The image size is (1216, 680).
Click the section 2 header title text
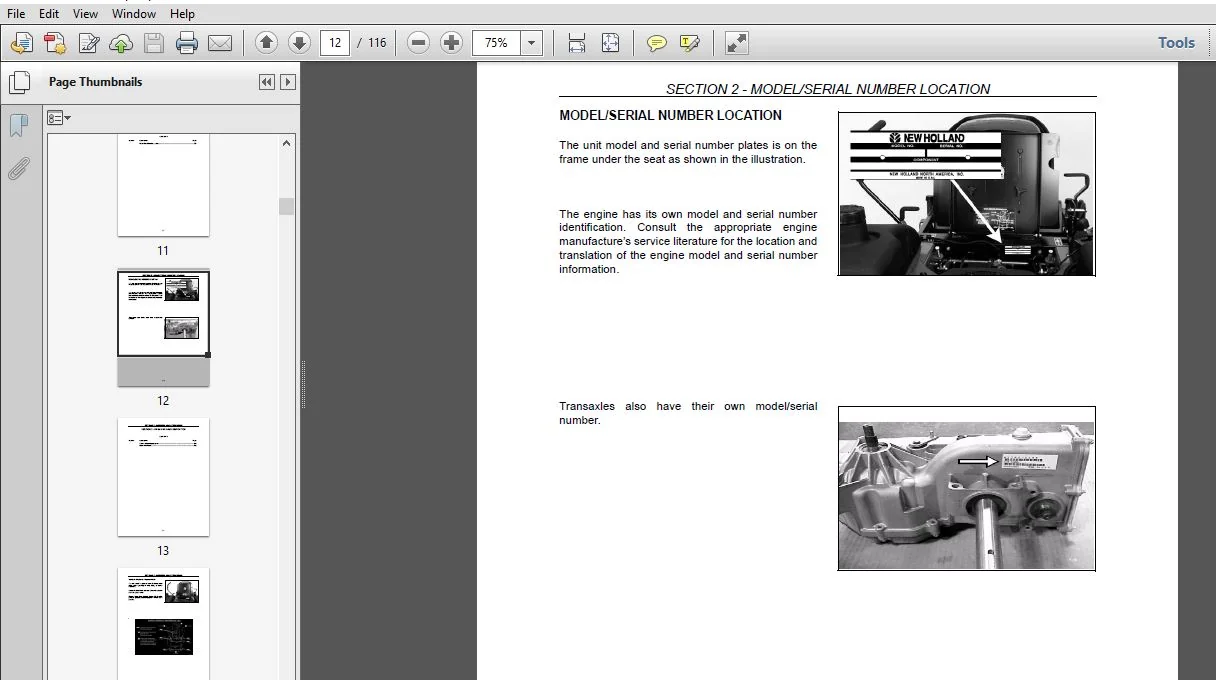(x=828, y=89)
